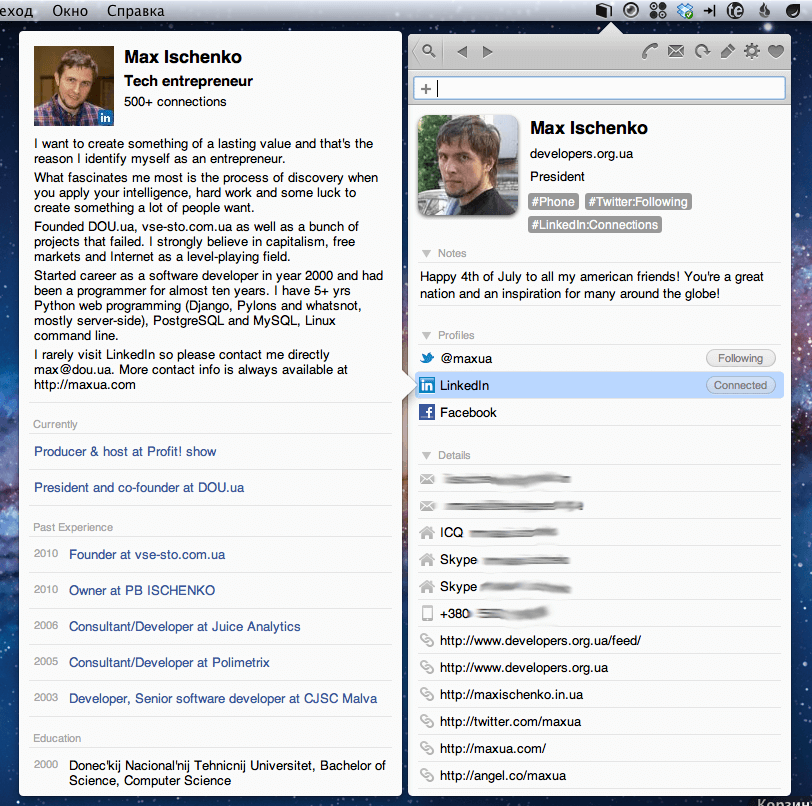
Task: Open Producer & host at Profit! show
Action: pos(125,451)
